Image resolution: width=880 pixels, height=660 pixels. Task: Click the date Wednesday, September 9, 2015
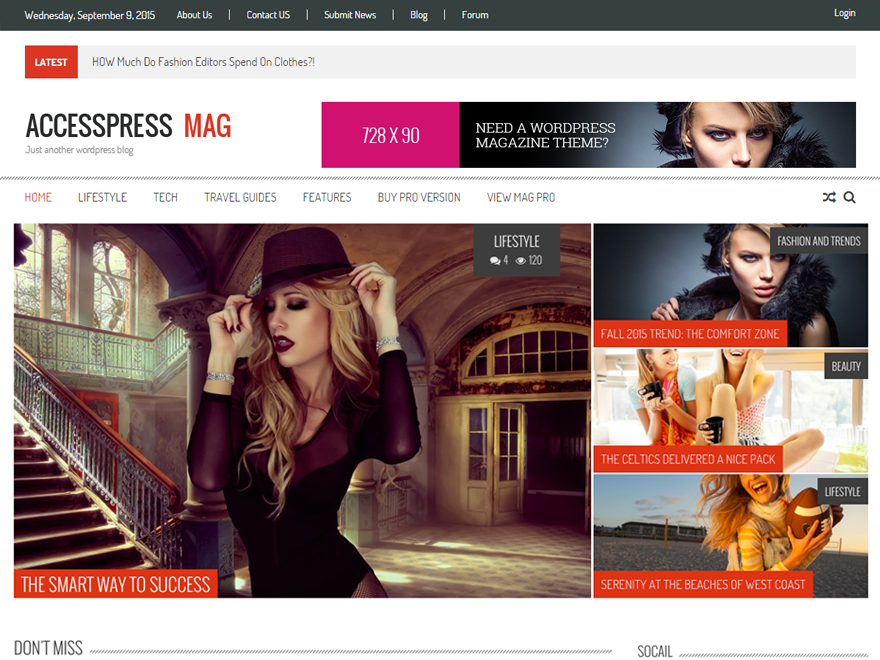click(x=90, y=15)
